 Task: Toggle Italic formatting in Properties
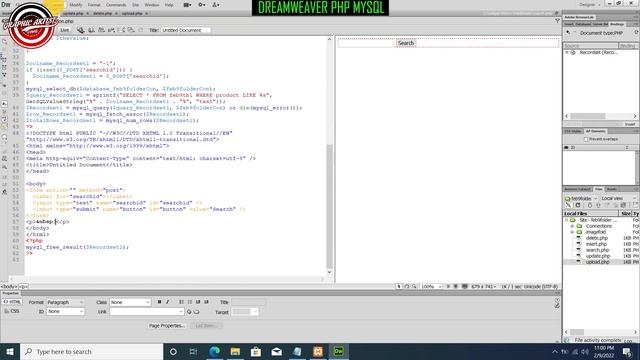pyautogui.click(x=168, y=302)
